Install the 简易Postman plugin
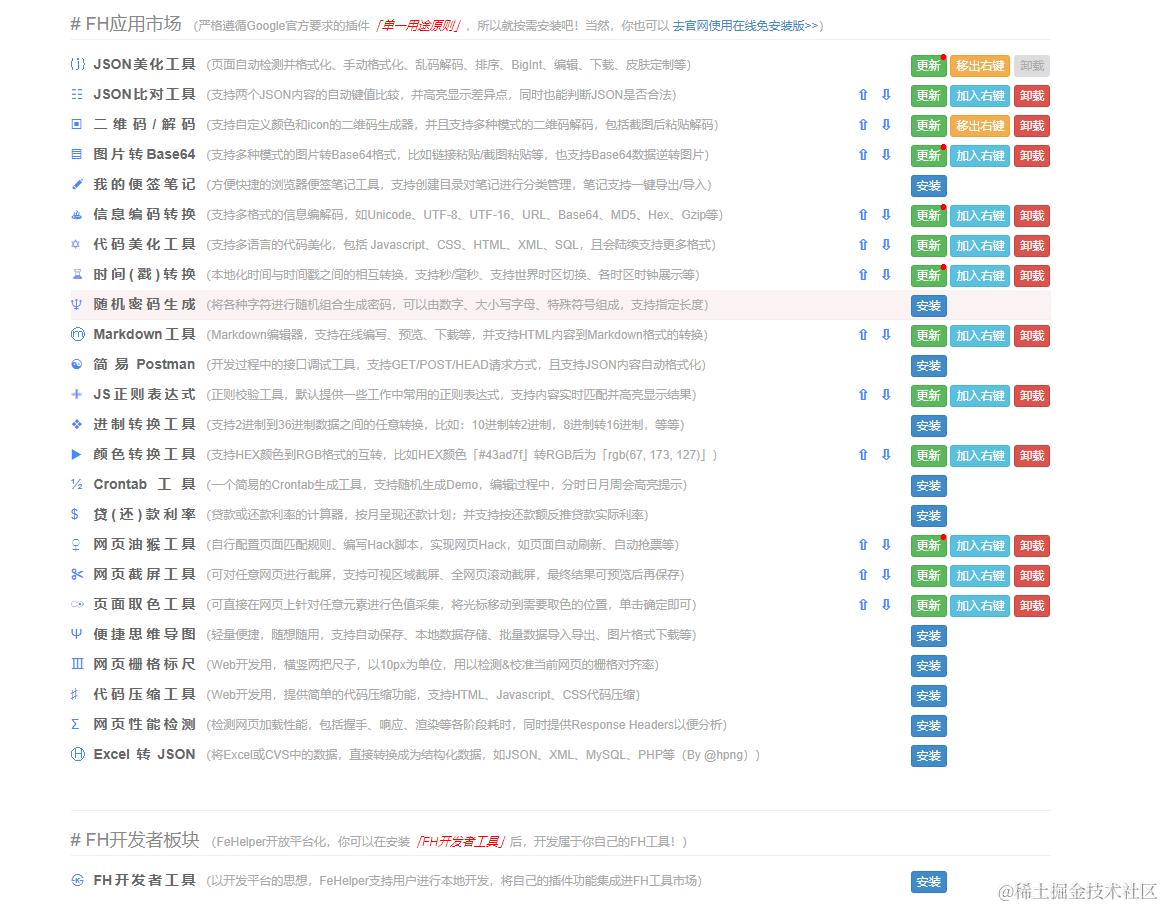Screen dimensions: 1164x908 pos(929,365)
